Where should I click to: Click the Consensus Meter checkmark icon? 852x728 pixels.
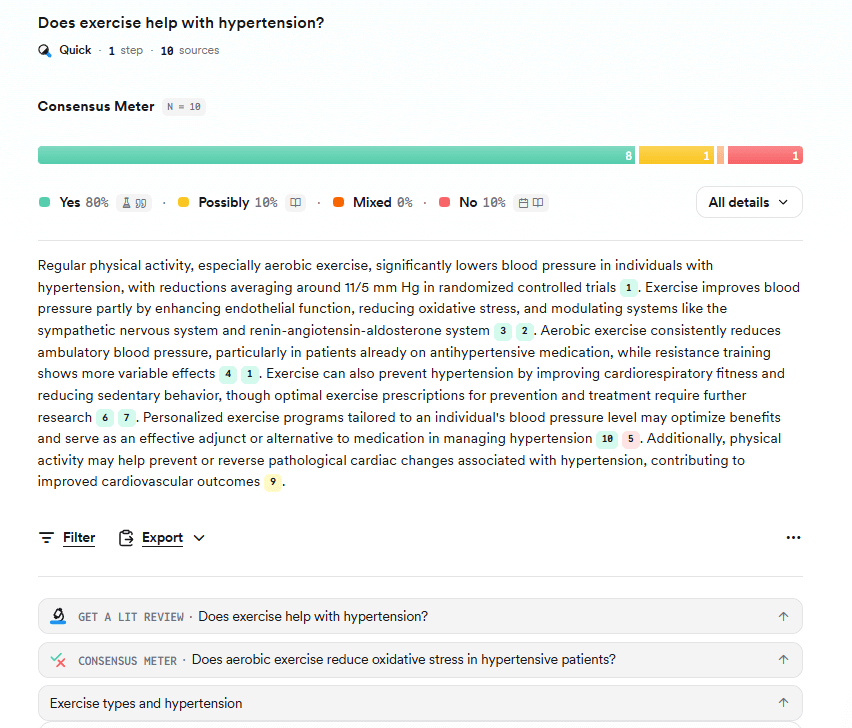pos(58,660)
